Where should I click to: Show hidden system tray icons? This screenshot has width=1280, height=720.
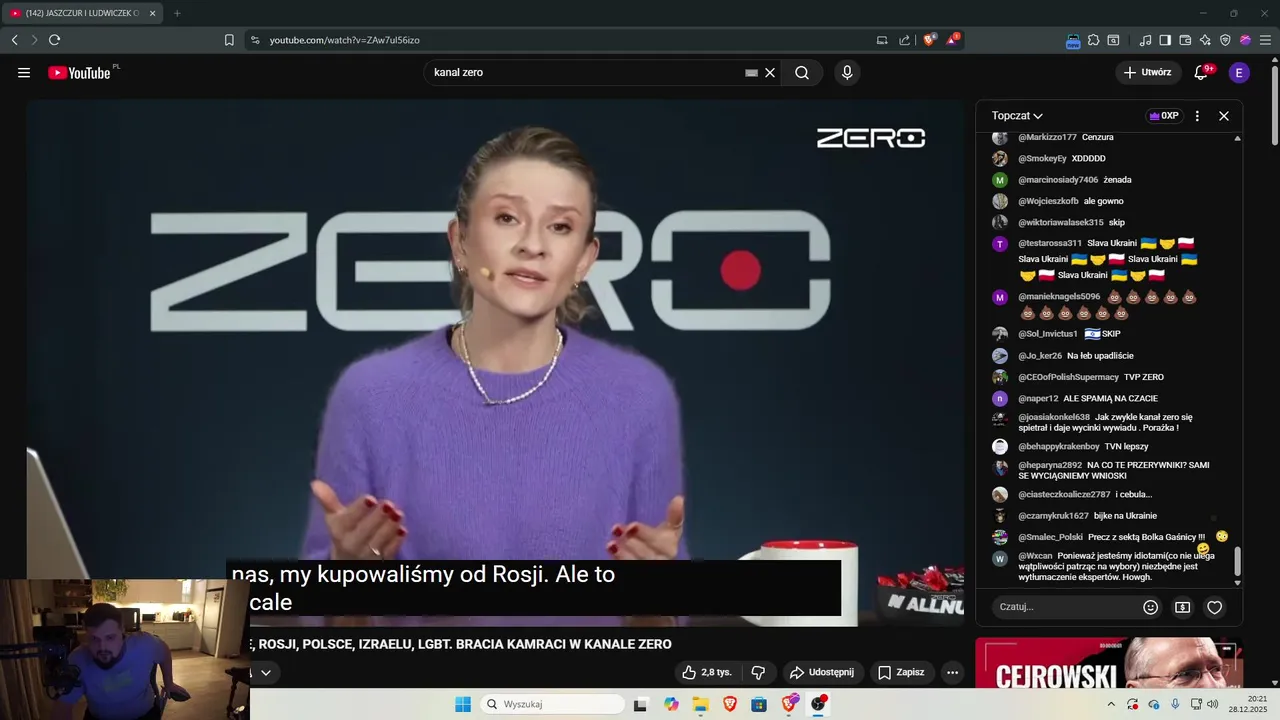click(1110, 704)
